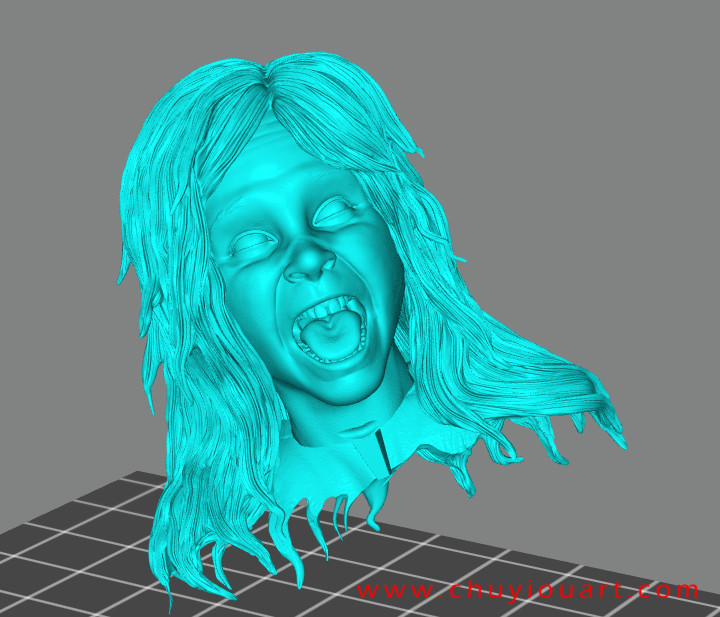The image size is (720, 617).
Task: Click the www.chuyiouart.com watermark link
Action: point(528,590)
